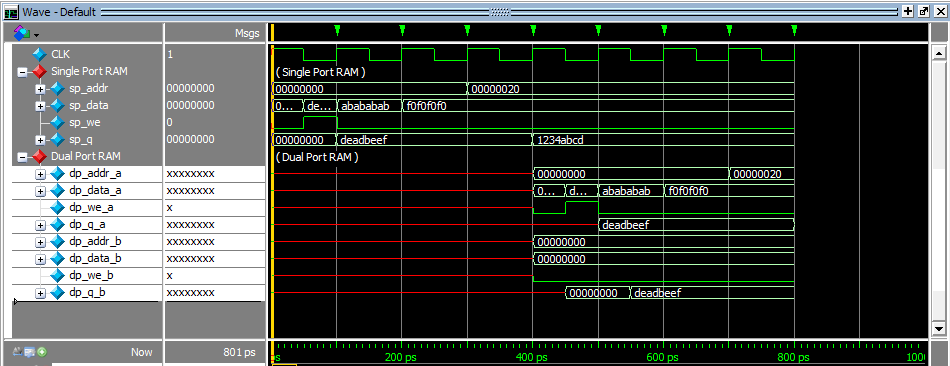Click the red Dual Port RAM group icon
This screenshot has width=950, height=366.
point(40,156)
